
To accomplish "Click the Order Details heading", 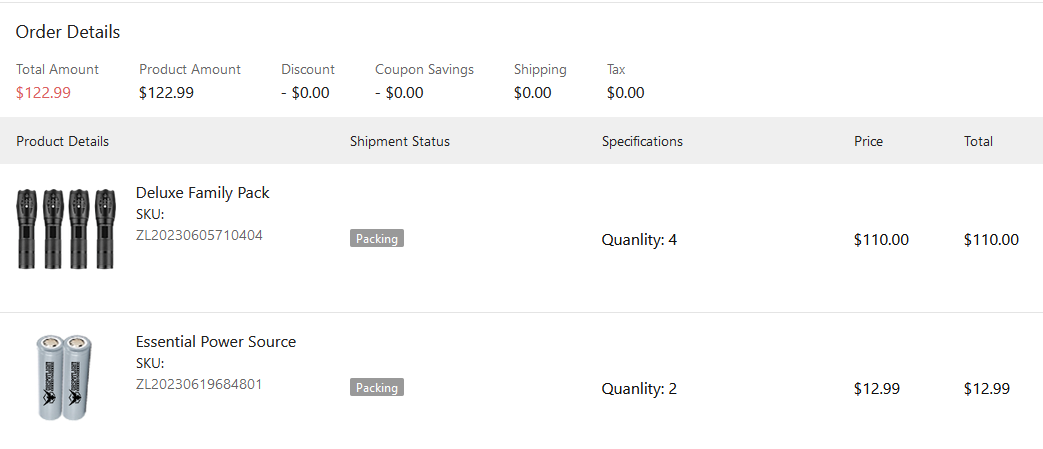I will coord(68,32).
